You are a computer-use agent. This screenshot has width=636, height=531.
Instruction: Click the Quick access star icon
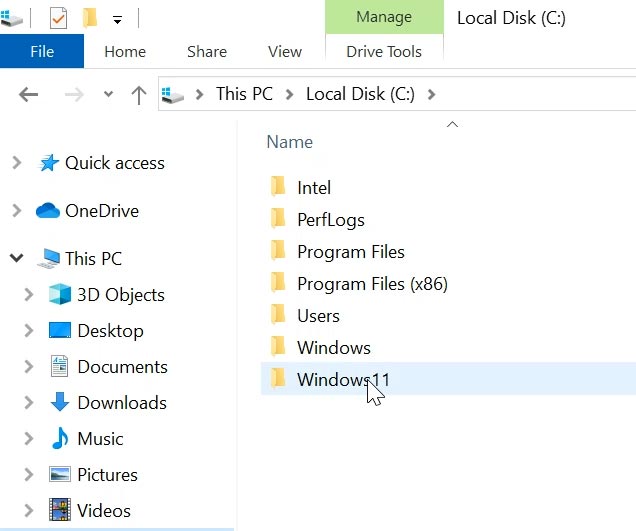click(48, 163)
